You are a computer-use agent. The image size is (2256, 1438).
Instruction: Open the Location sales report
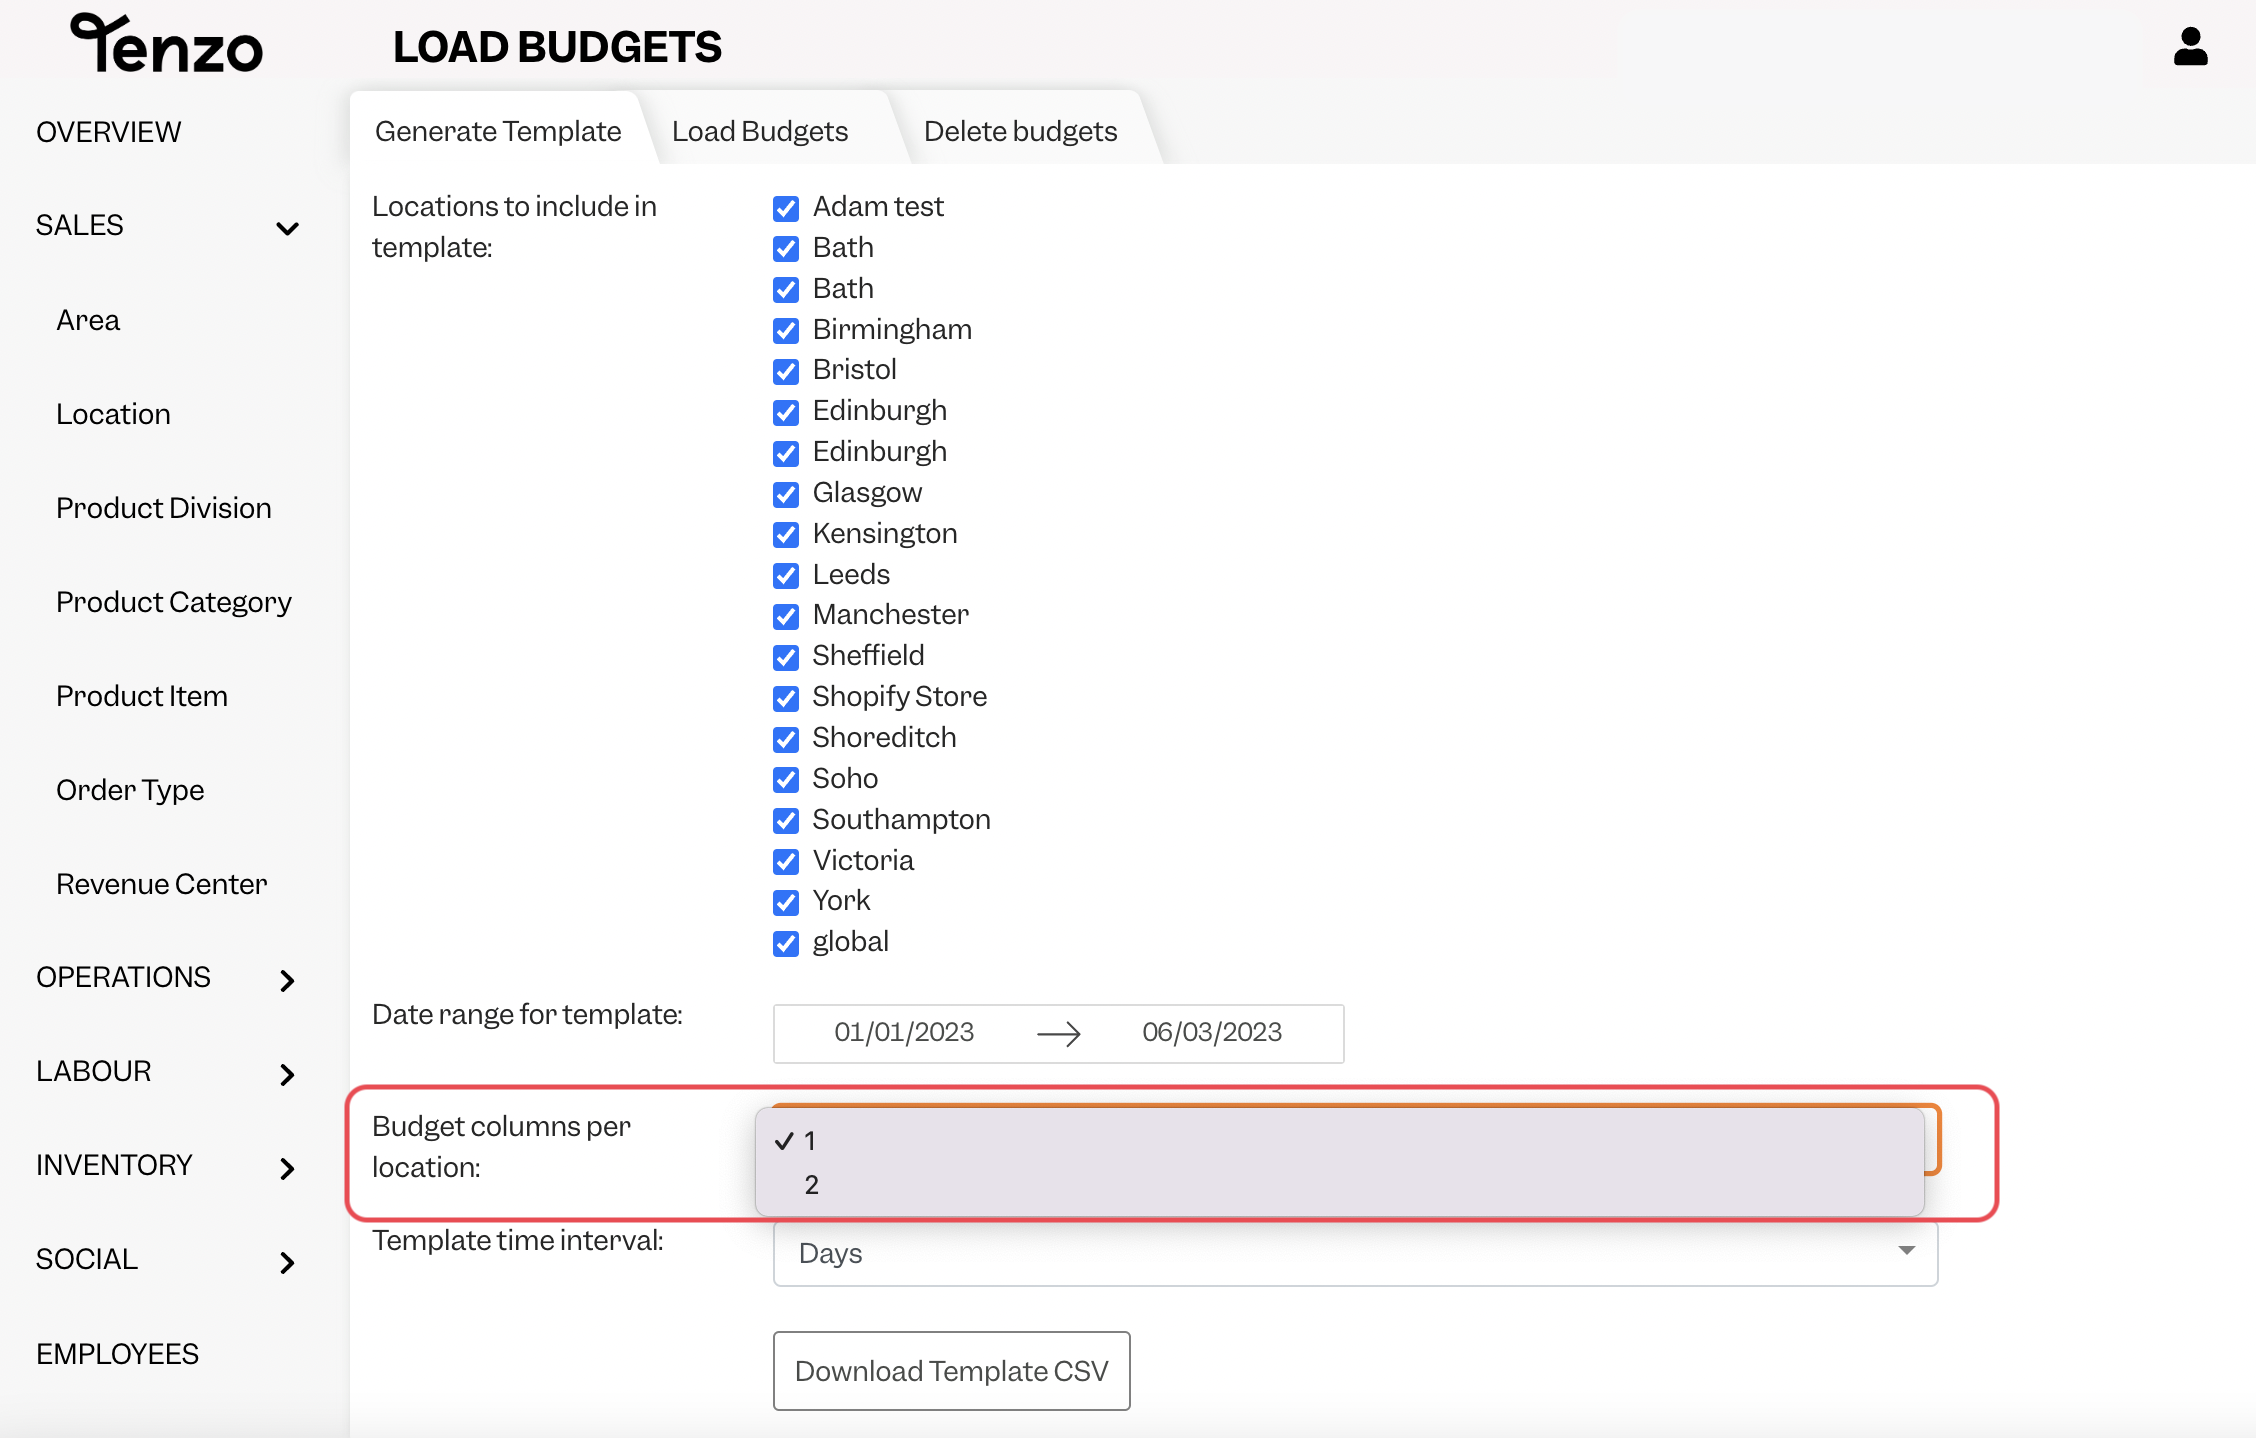coord(113,414)
